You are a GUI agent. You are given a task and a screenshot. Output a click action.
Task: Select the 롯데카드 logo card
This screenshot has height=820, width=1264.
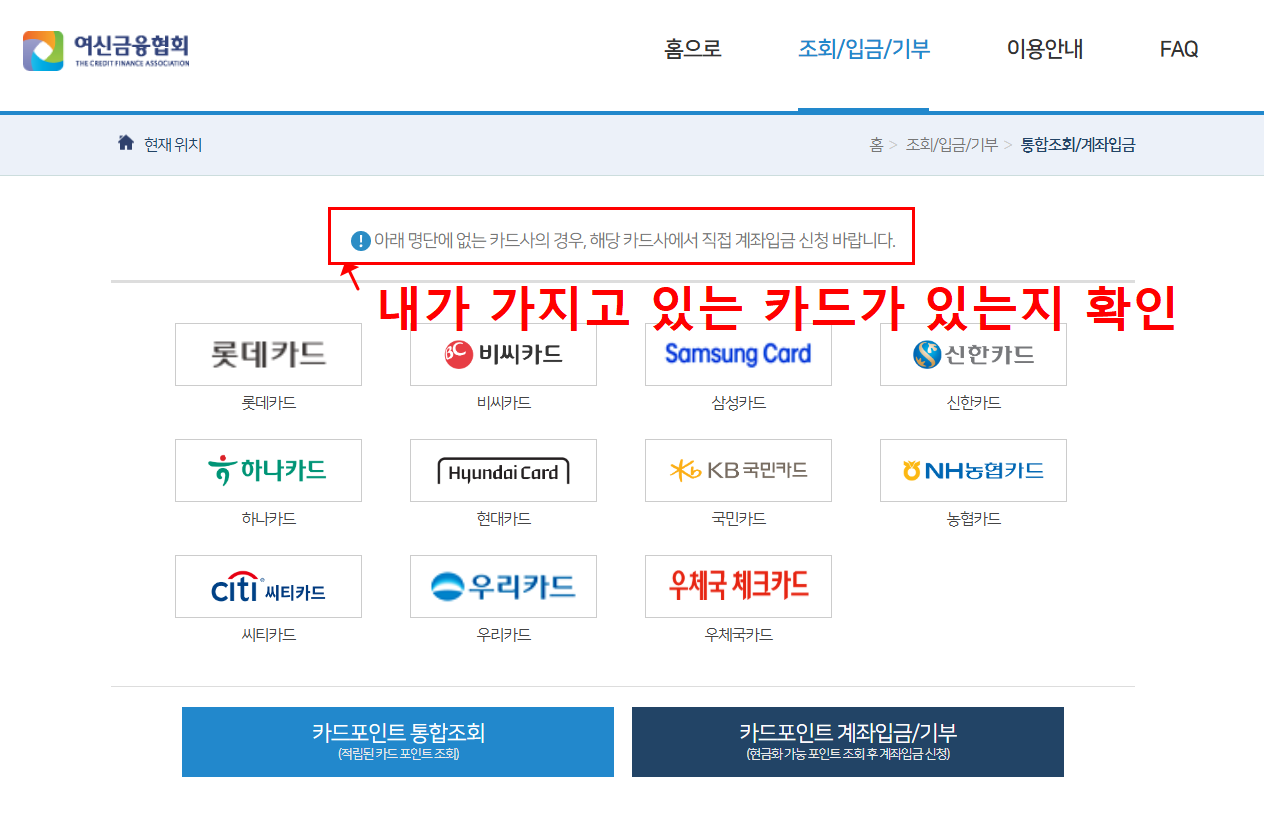268,354
